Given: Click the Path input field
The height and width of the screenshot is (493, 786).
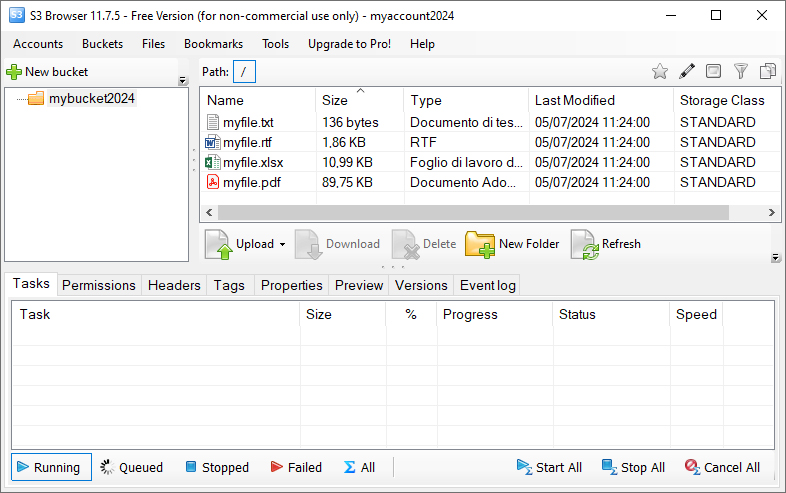Looking at the screenshot, I should click(244, 72).
